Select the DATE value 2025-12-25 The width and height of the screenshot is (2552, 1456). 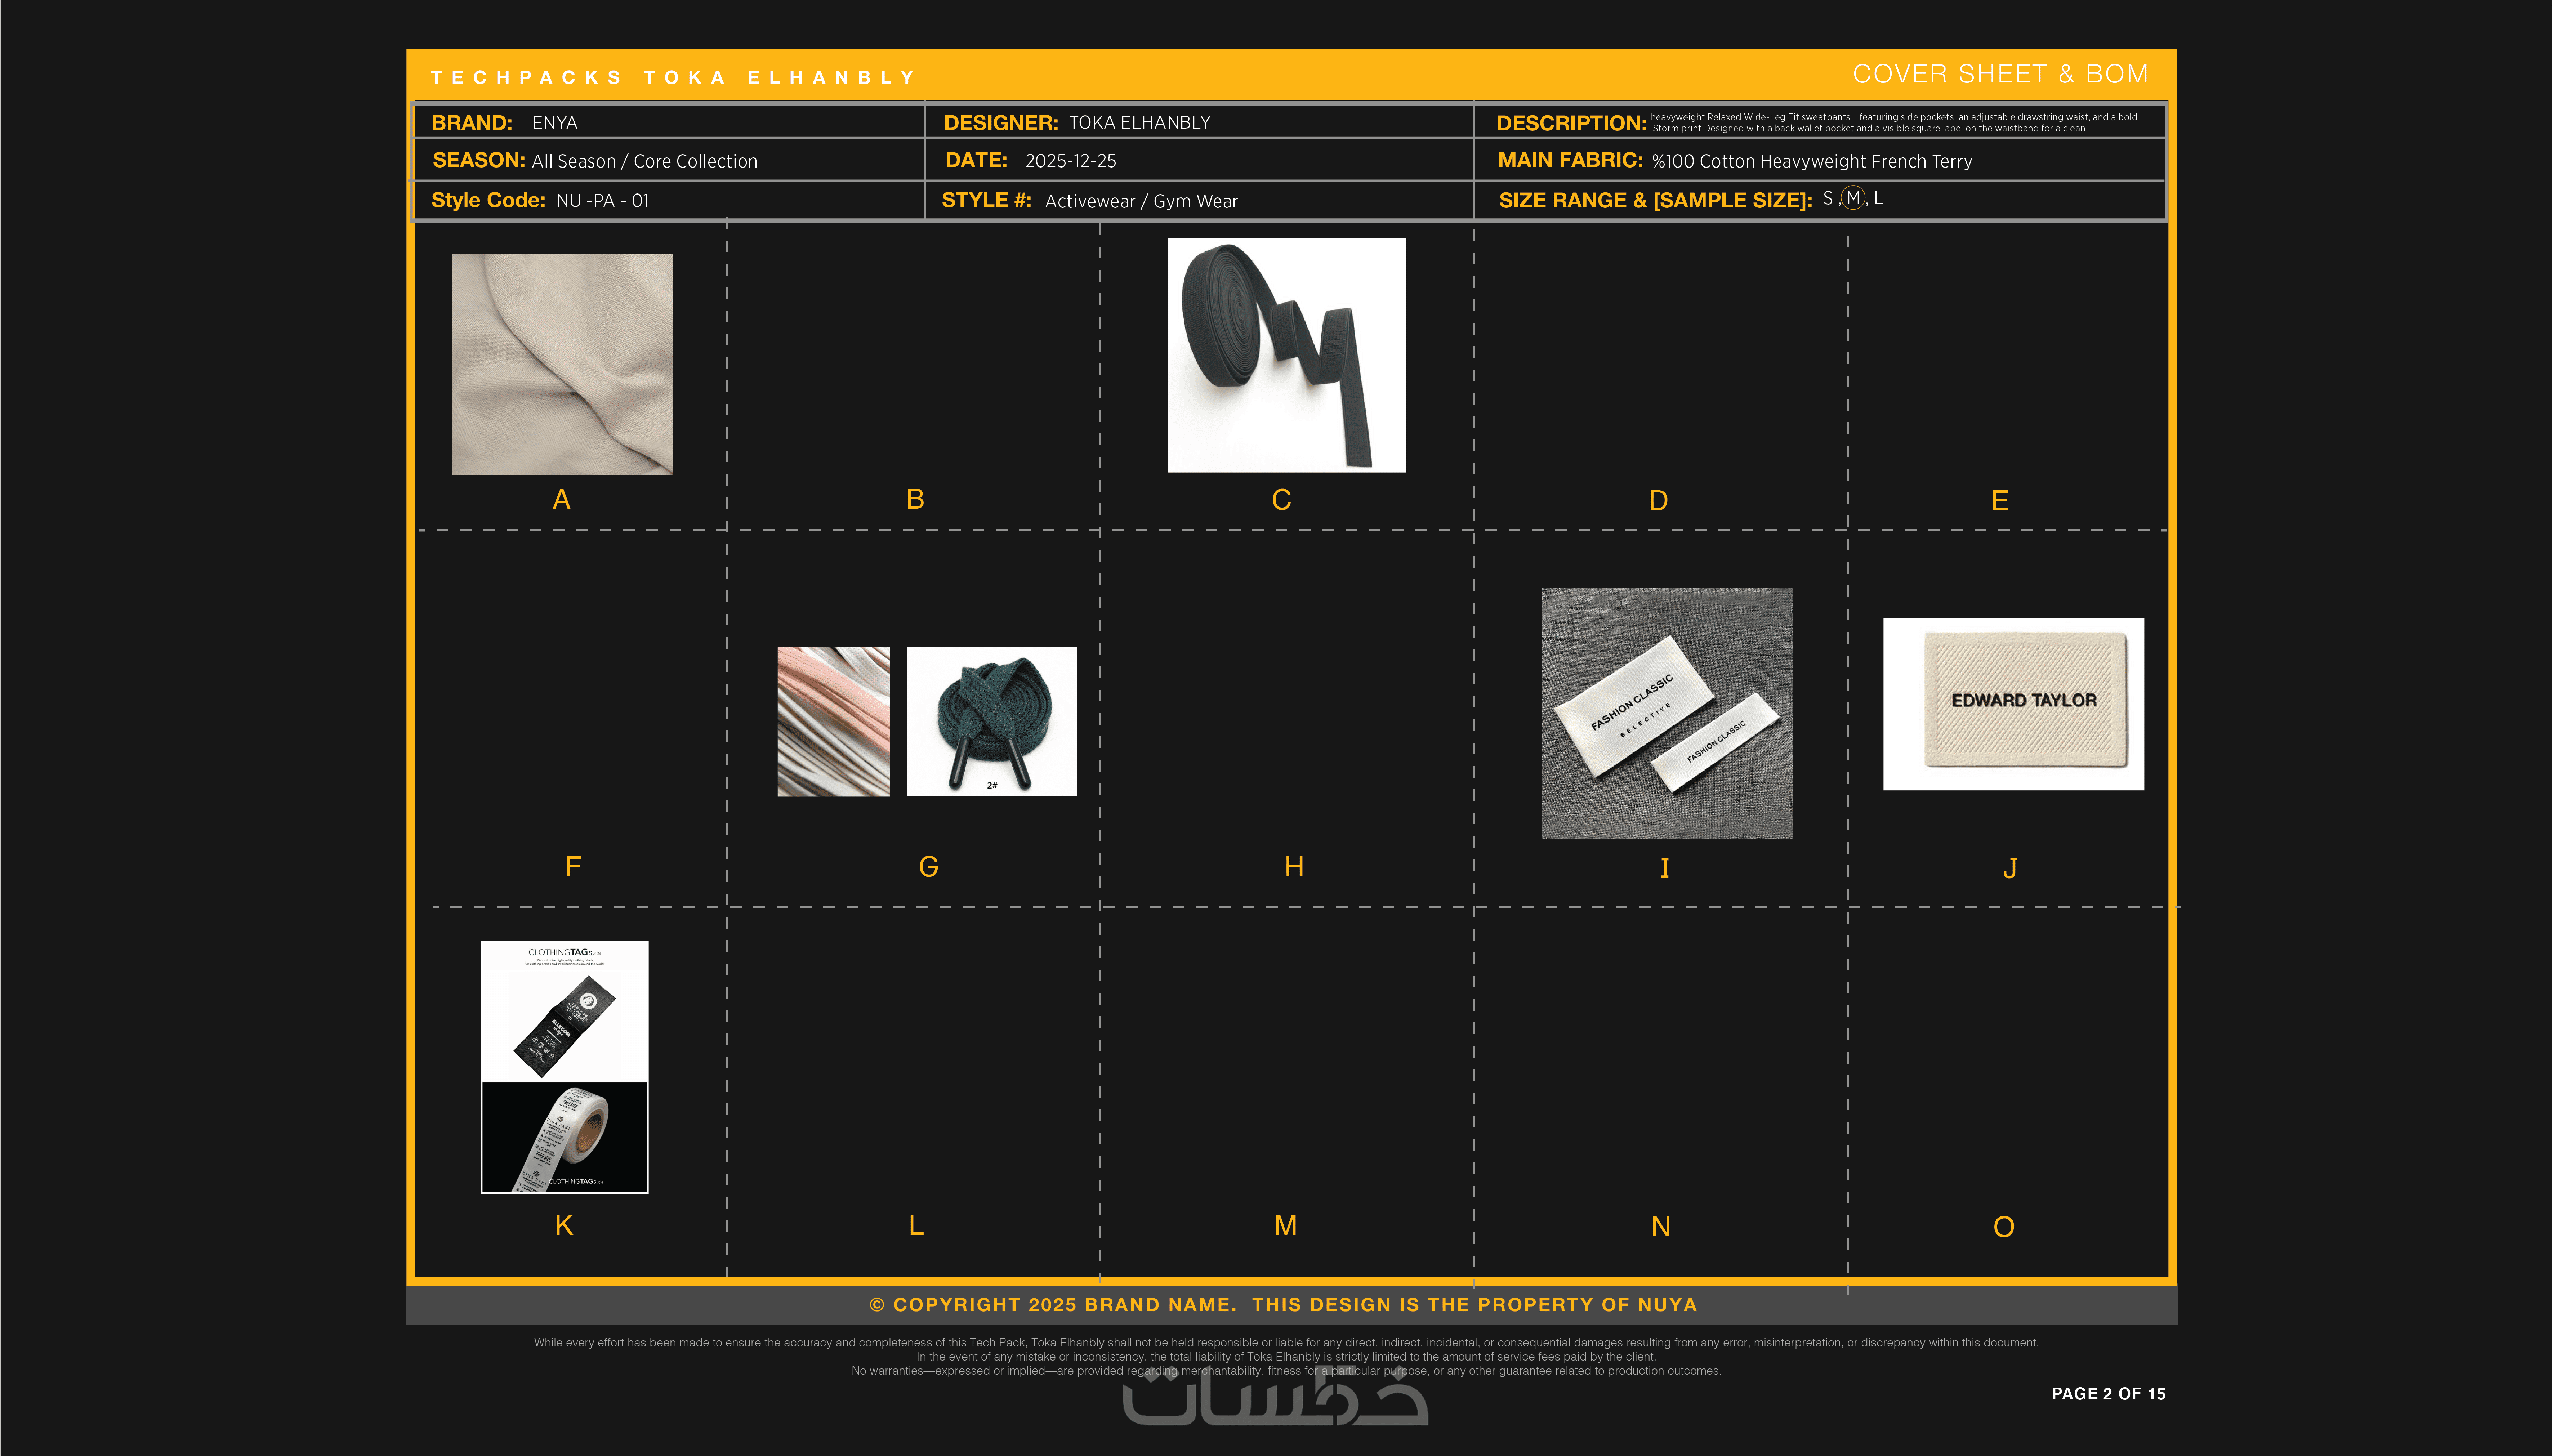[x=1070, y=161]
